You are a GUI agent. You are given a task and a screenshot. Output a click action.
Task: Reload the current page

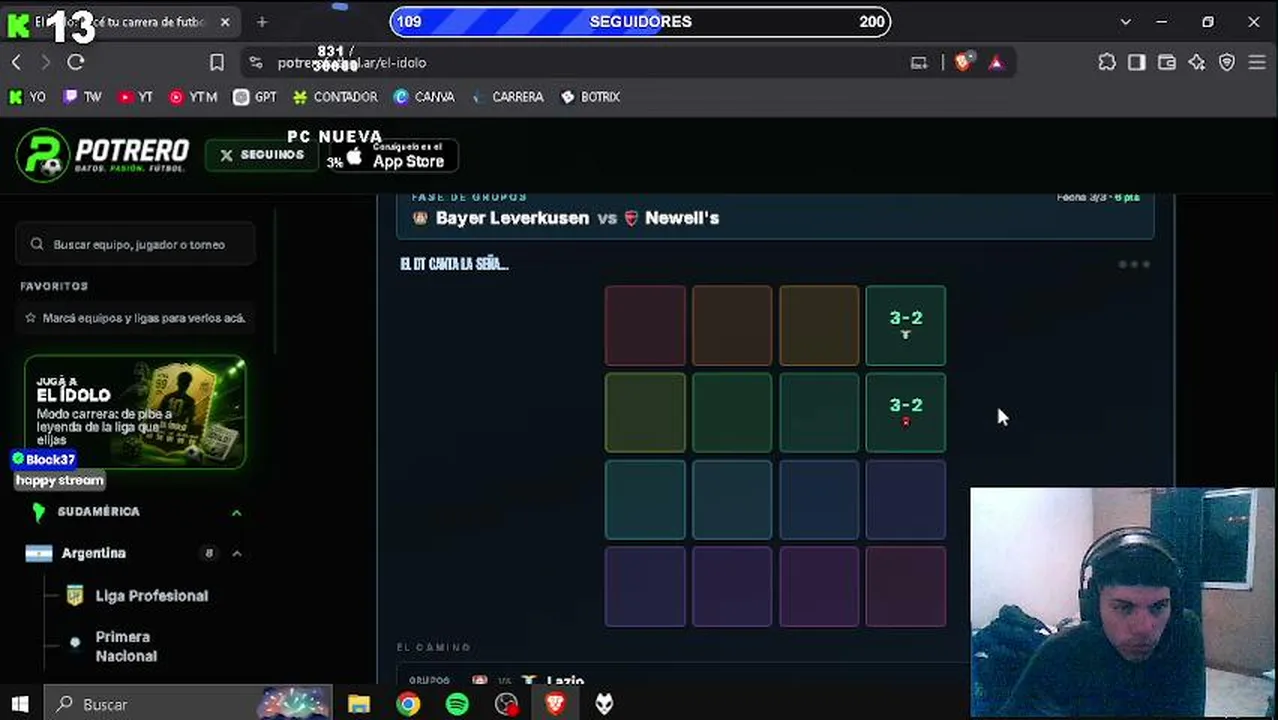coord(75,62)
